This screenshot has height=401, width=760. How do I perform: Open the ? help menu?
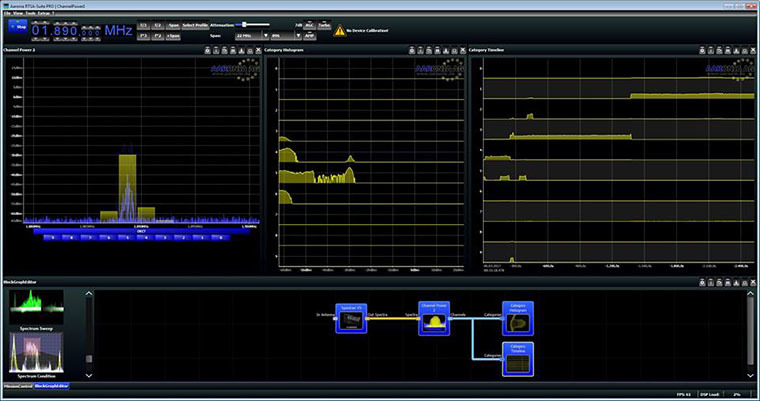tap(53, 14)
